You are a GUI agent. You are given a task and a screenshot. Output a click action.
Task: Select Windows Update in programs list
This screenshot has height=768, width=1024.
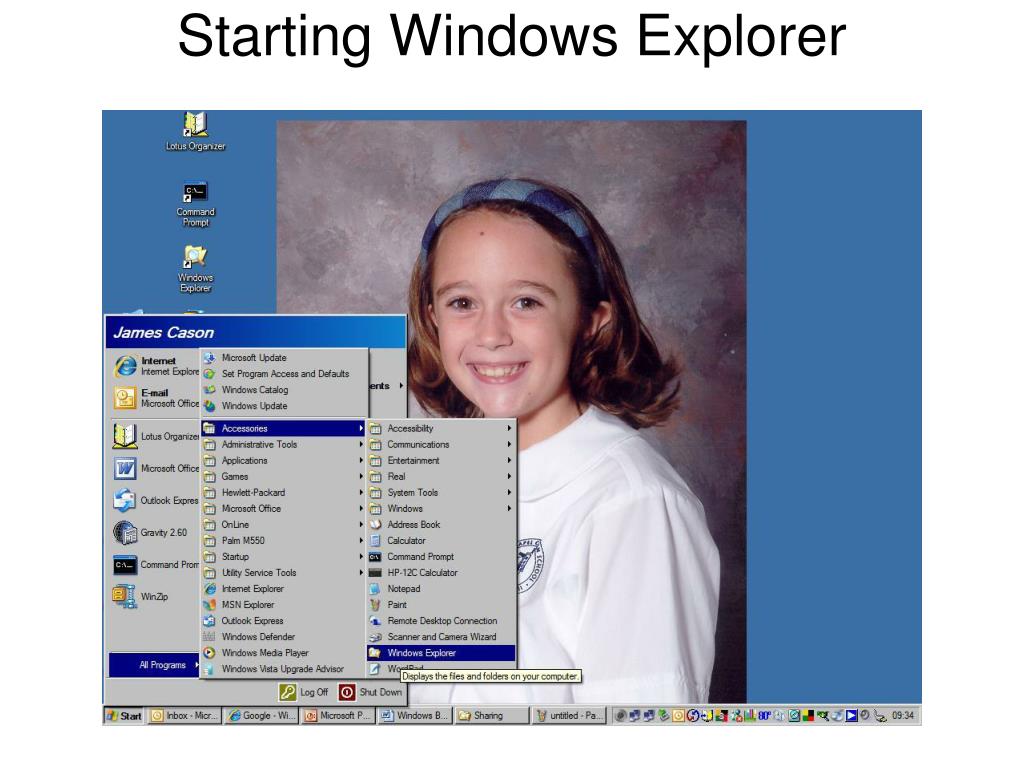coord(283,406)
